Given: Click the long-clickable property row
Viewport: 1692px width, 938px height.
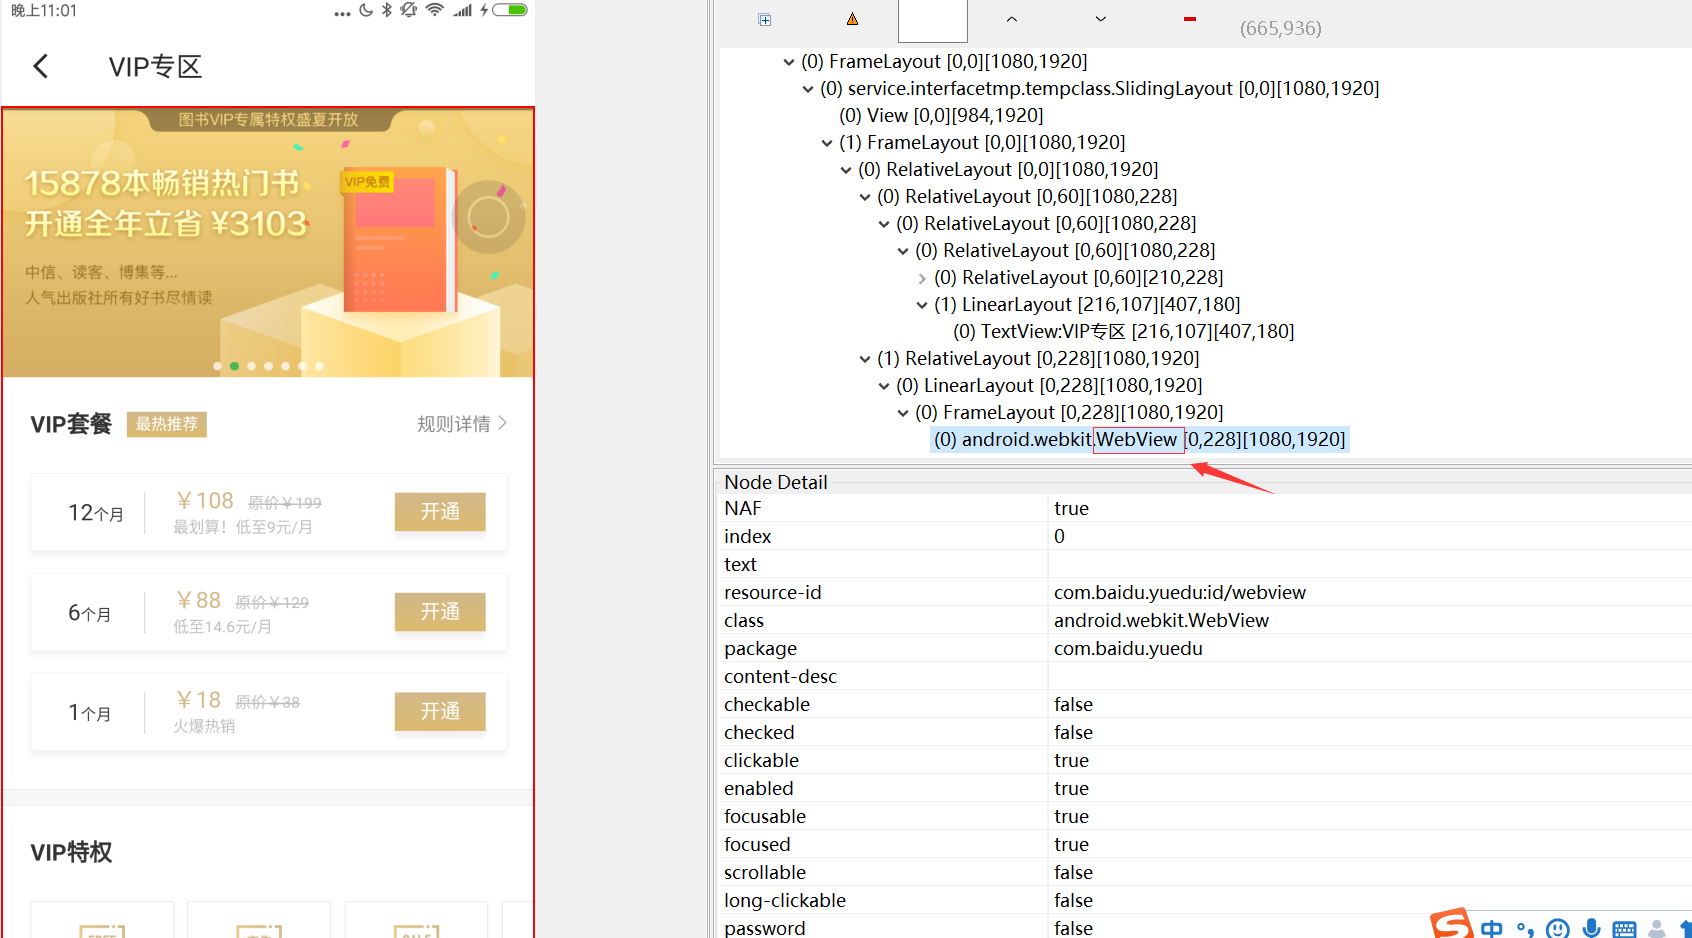Looking at the screenshot, I should 1205,900.
